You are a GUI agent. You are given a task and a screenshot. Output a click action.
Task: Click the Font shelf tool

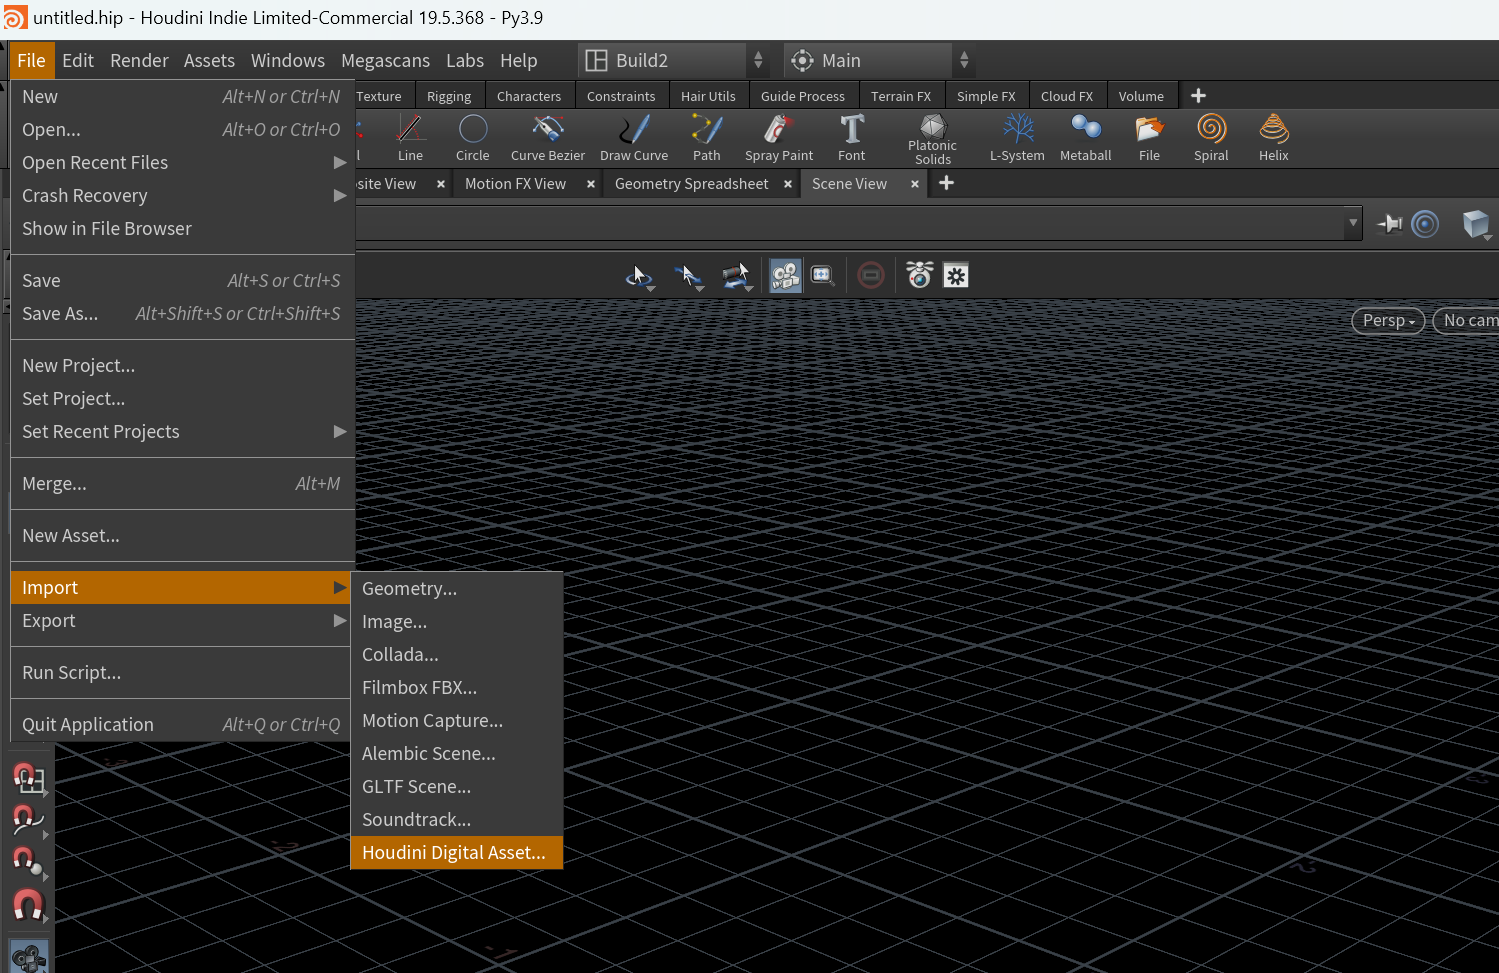pos(852,138)
